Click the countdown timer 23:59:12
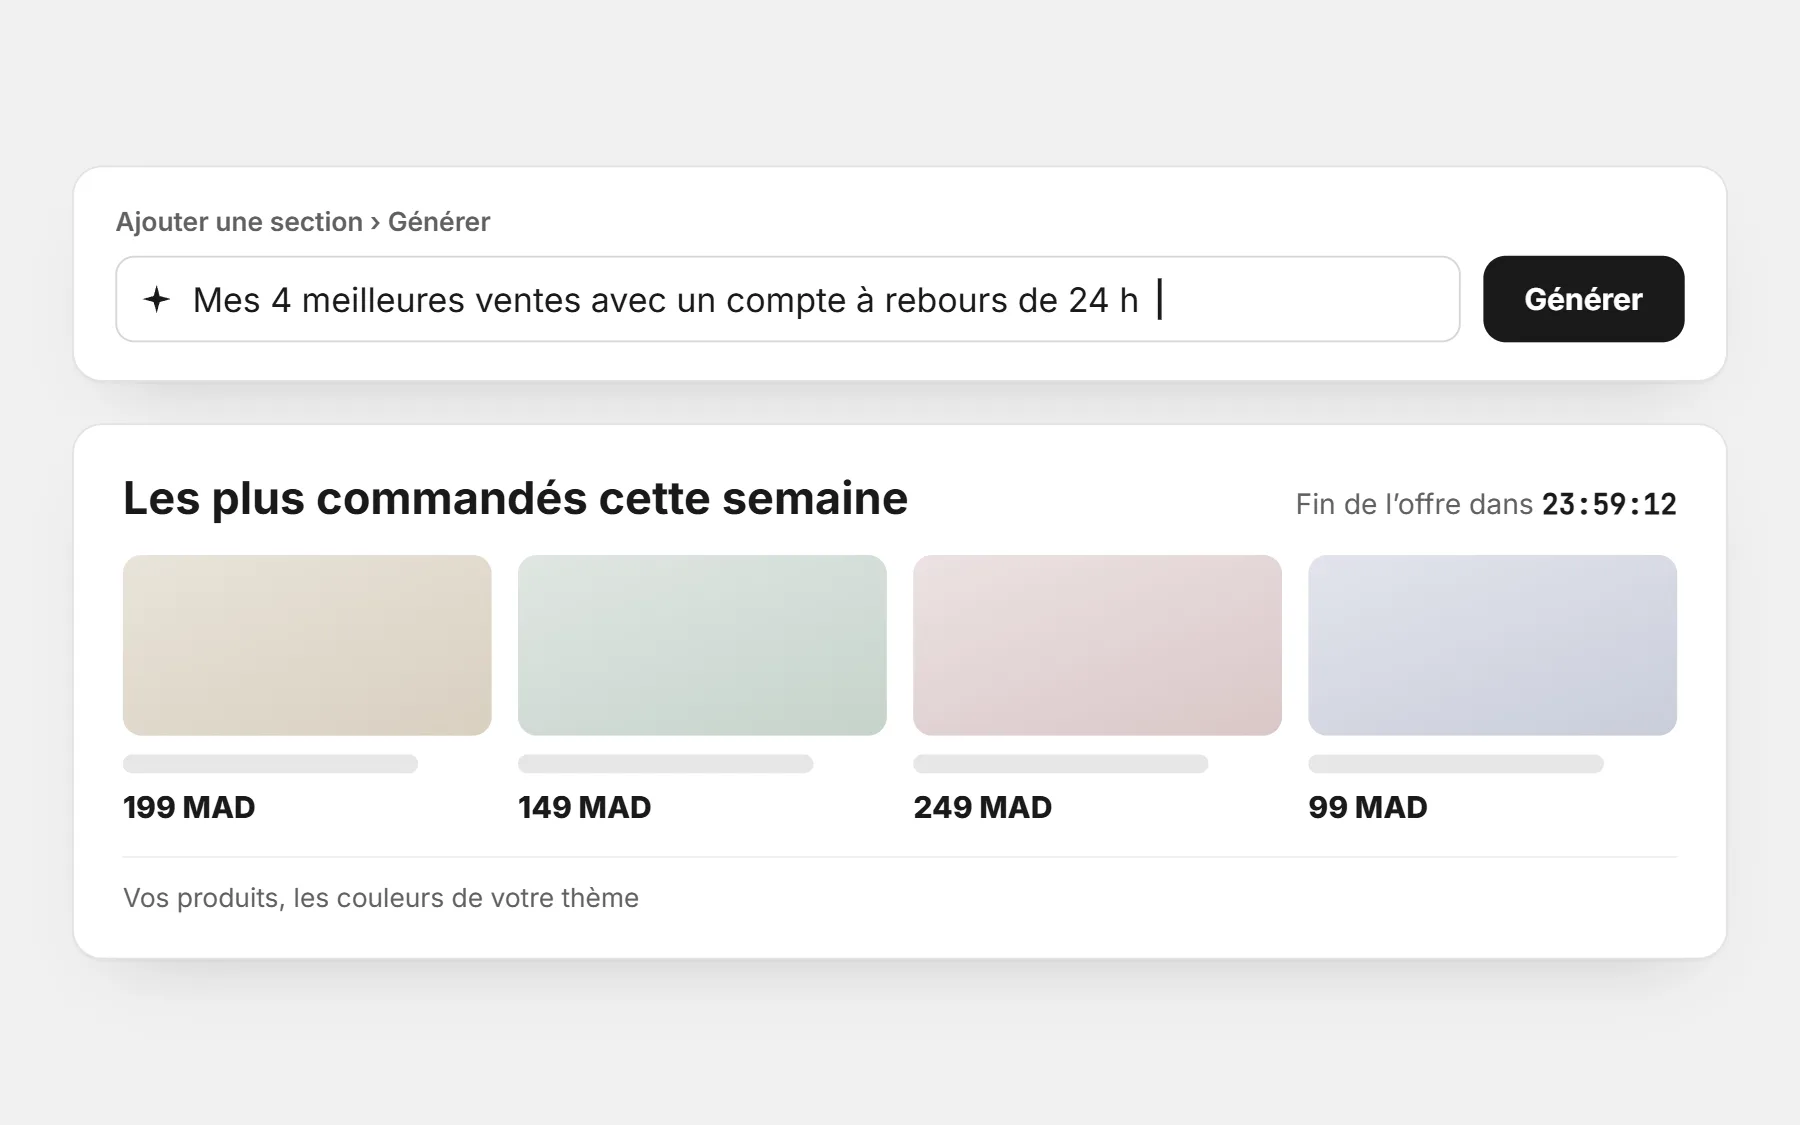The height and width of the screenshot is (1125, 1800). click(x=1609, y=504)
